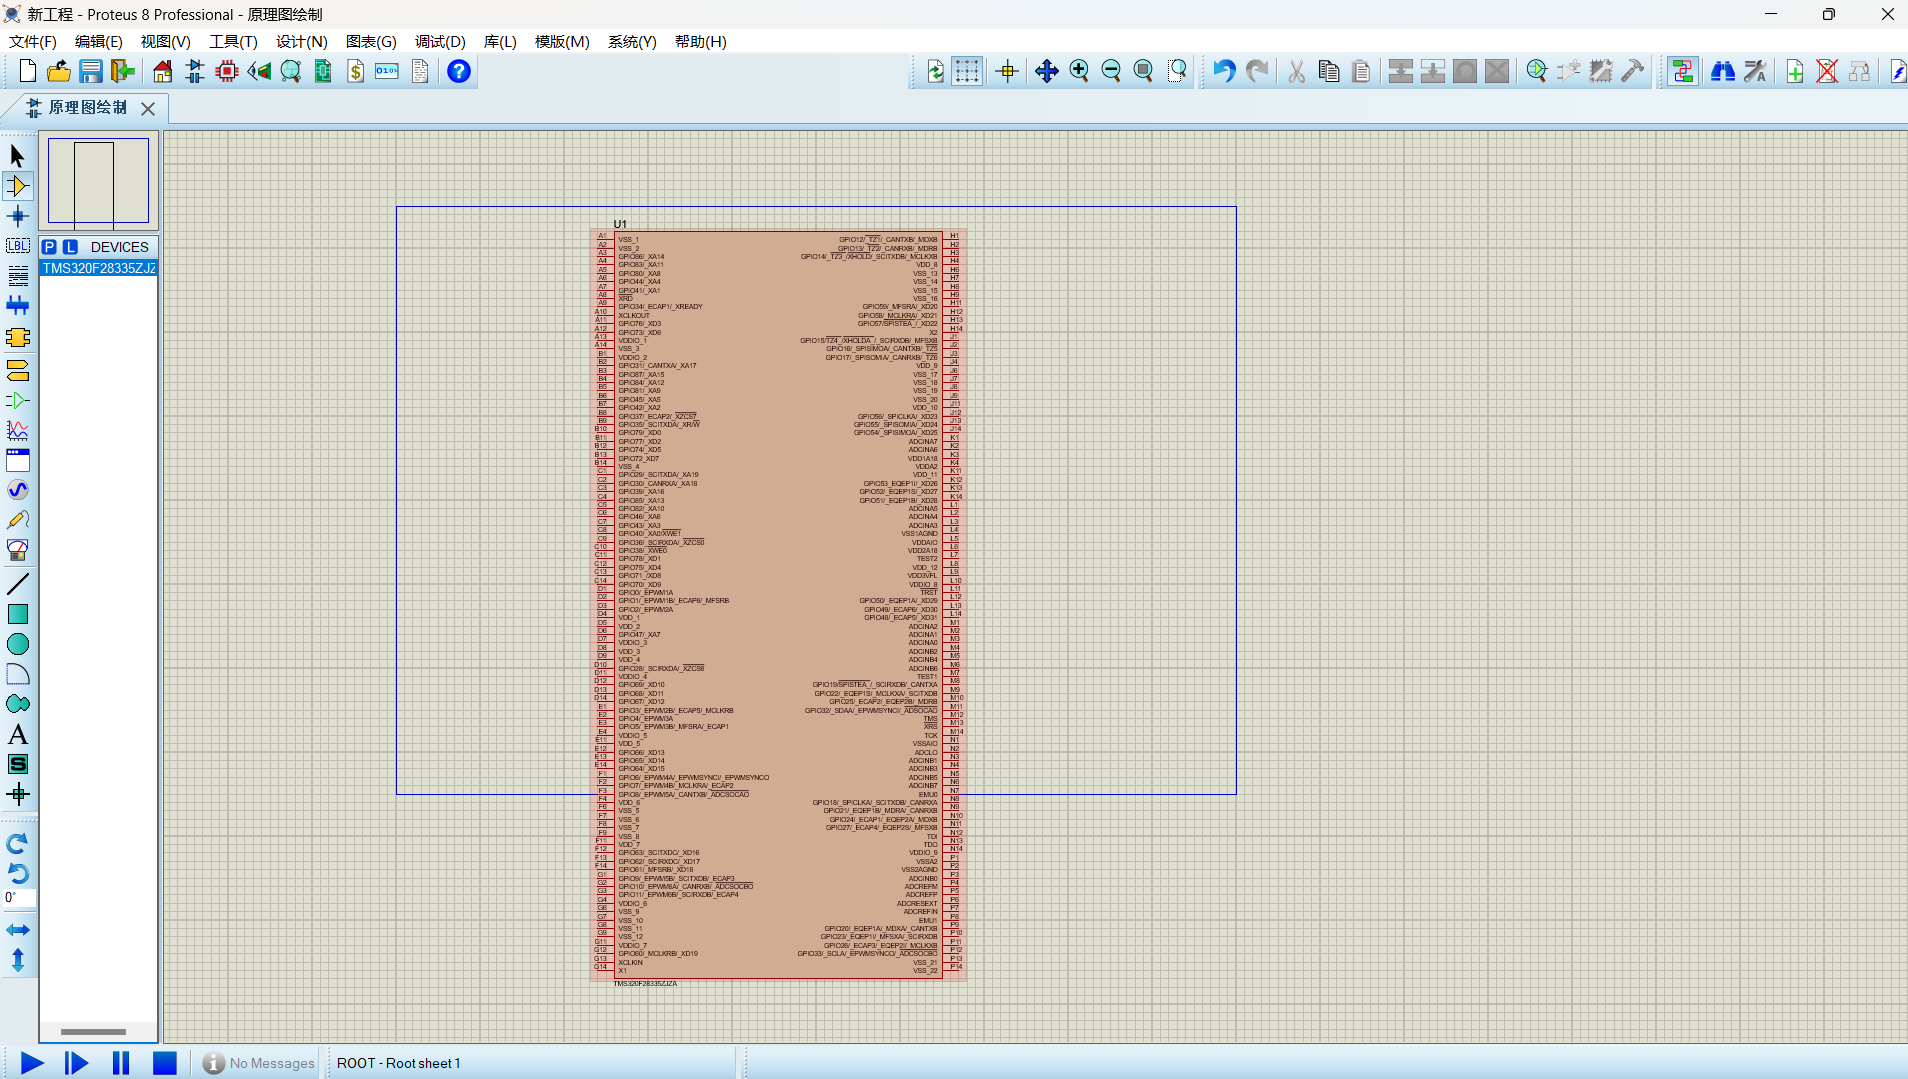Choose the Wire Label mode tool
This screenshot has width=1908, height=1079.
(17, 246)
